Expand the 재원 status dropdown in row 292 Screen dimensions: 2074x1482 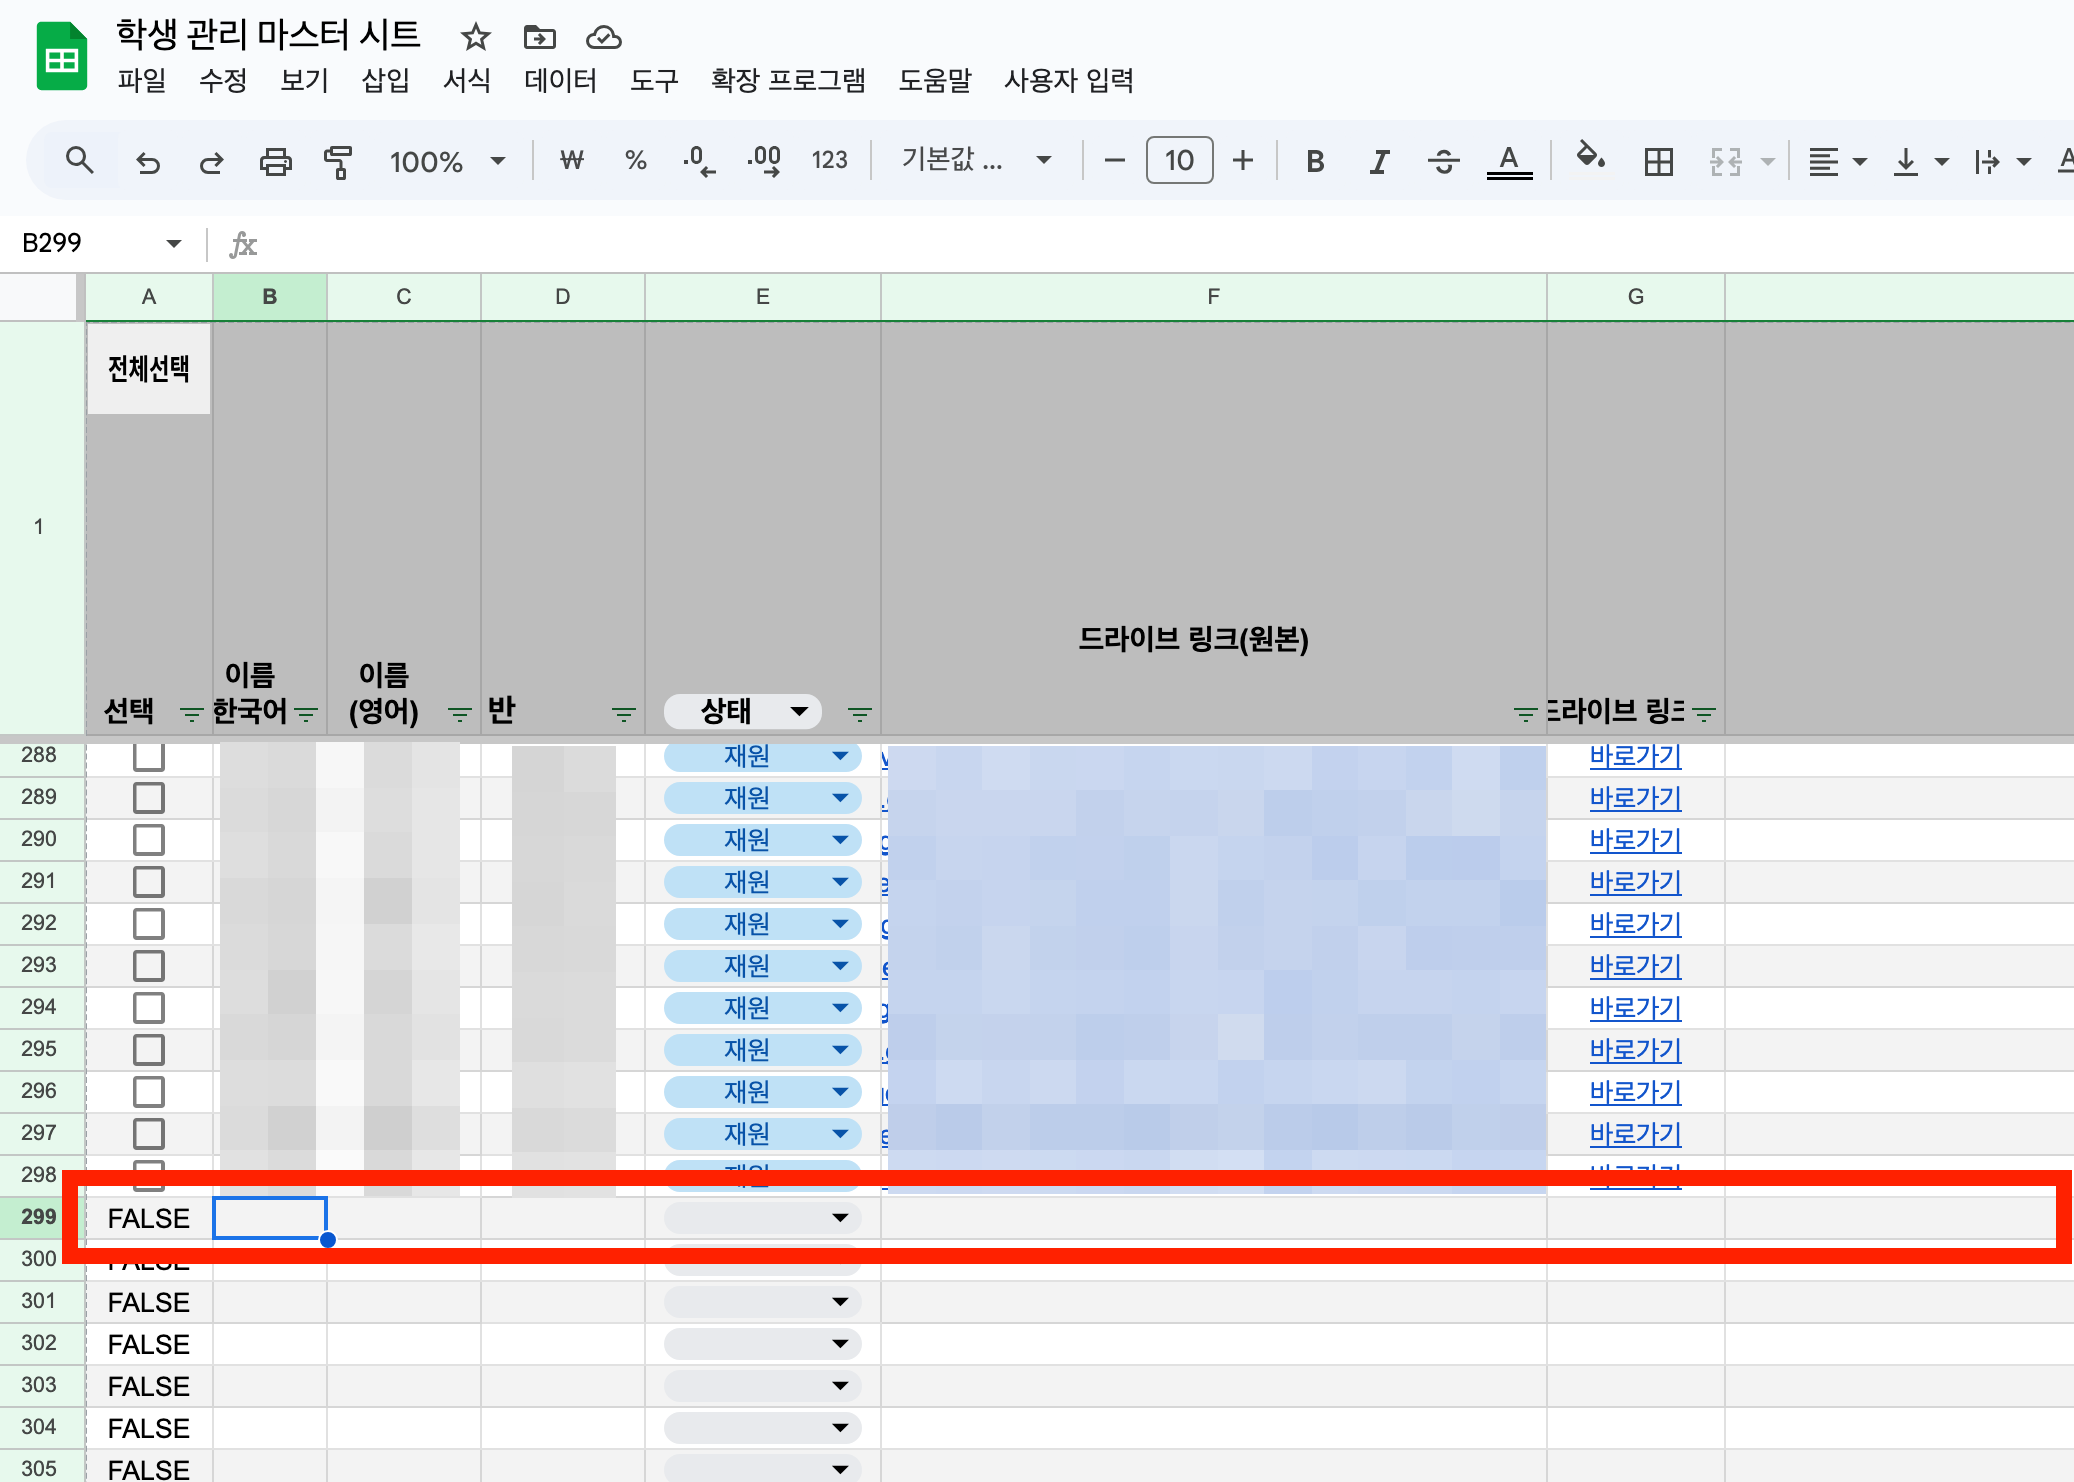pos(840,924)
